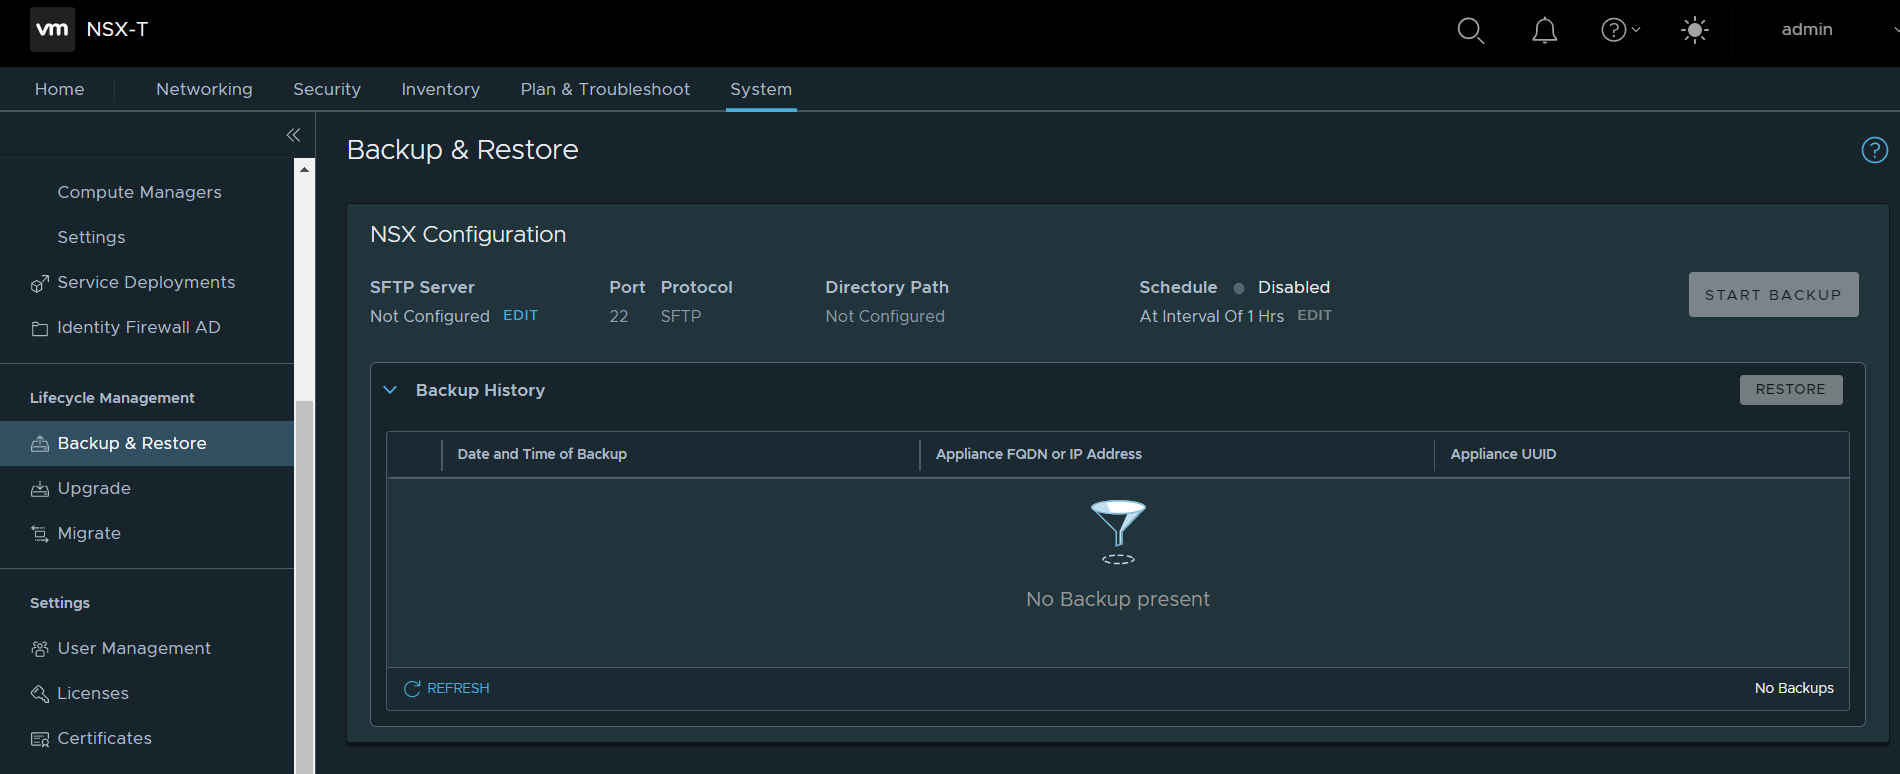Open the Certificates page
This screenshot has width=1900, height=774.
[104, 738]
